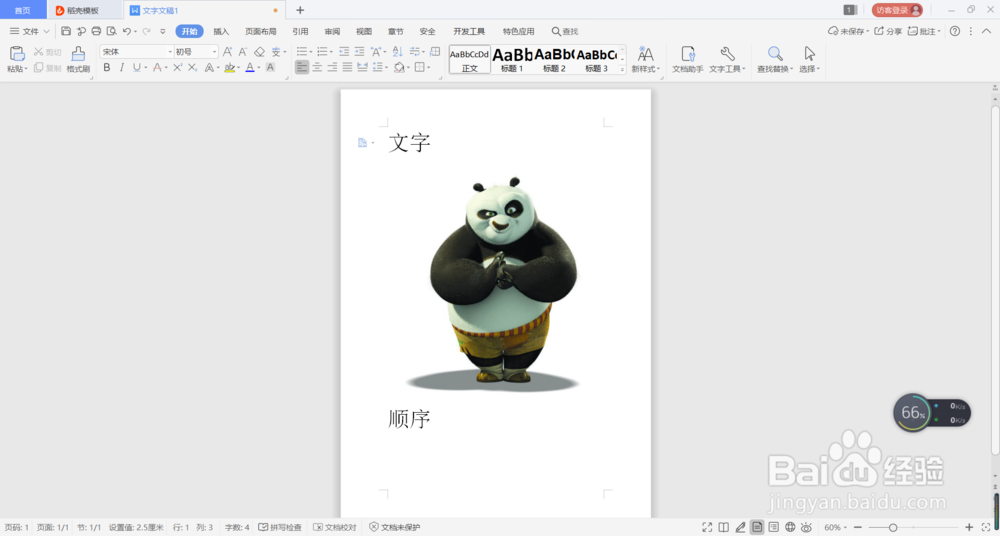
Task: Apply Subscript formatting
Action: [193, 67]
